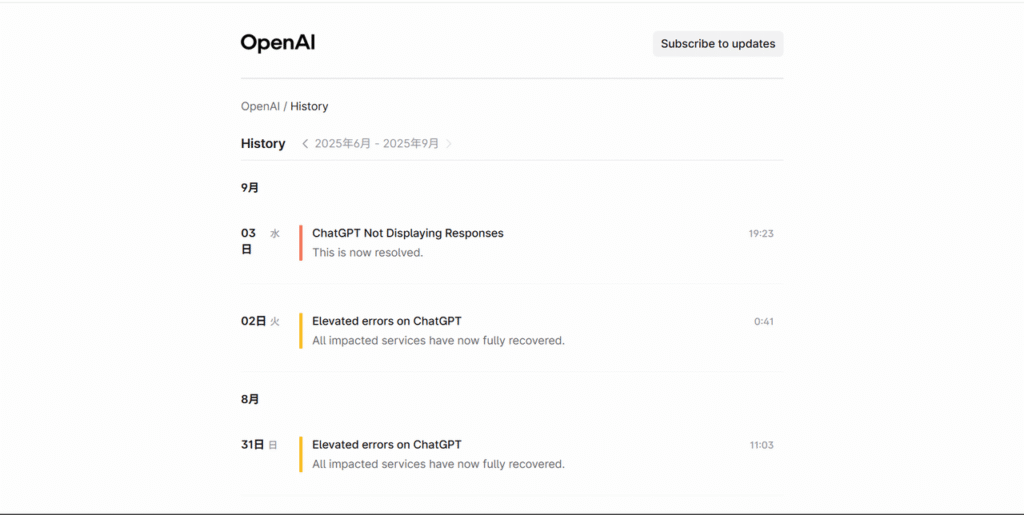Click the red severity bar on 03日 incident
The height and width of the screenshot is (515, 1024).
(301, 243)
